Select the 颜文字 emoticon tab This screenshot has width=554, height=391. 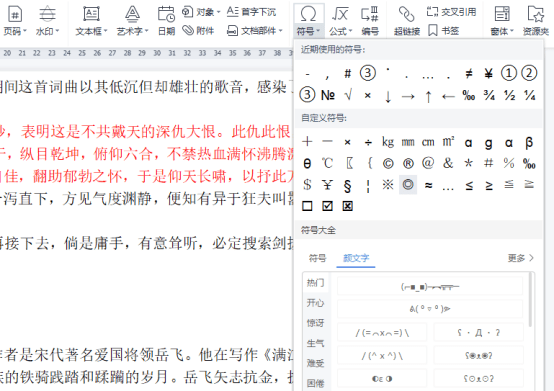click(356, 258)
